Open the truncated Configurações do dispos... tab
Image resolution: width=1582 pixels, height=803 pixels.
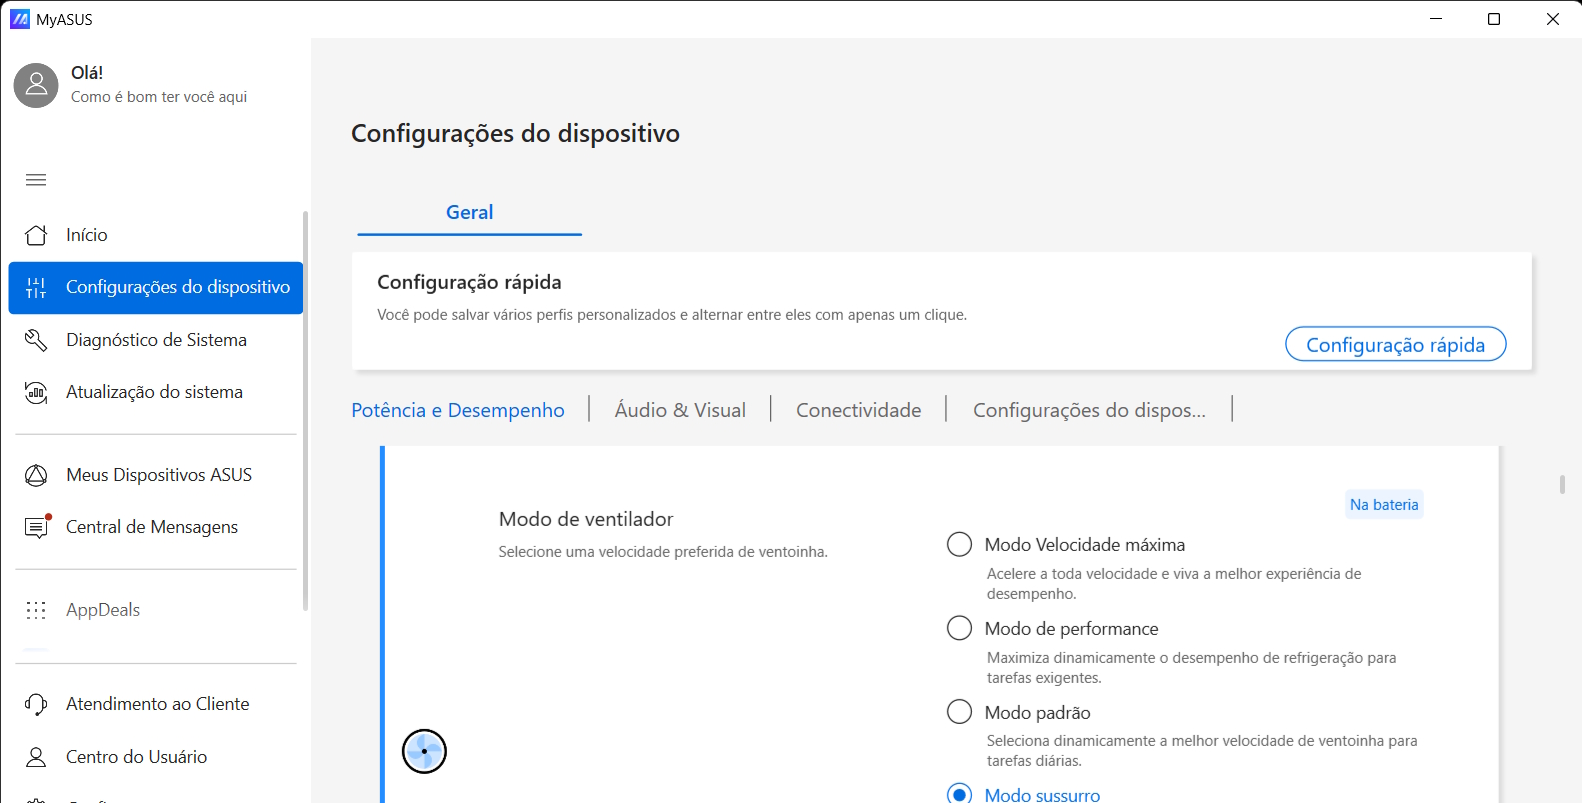point(1089,410)
